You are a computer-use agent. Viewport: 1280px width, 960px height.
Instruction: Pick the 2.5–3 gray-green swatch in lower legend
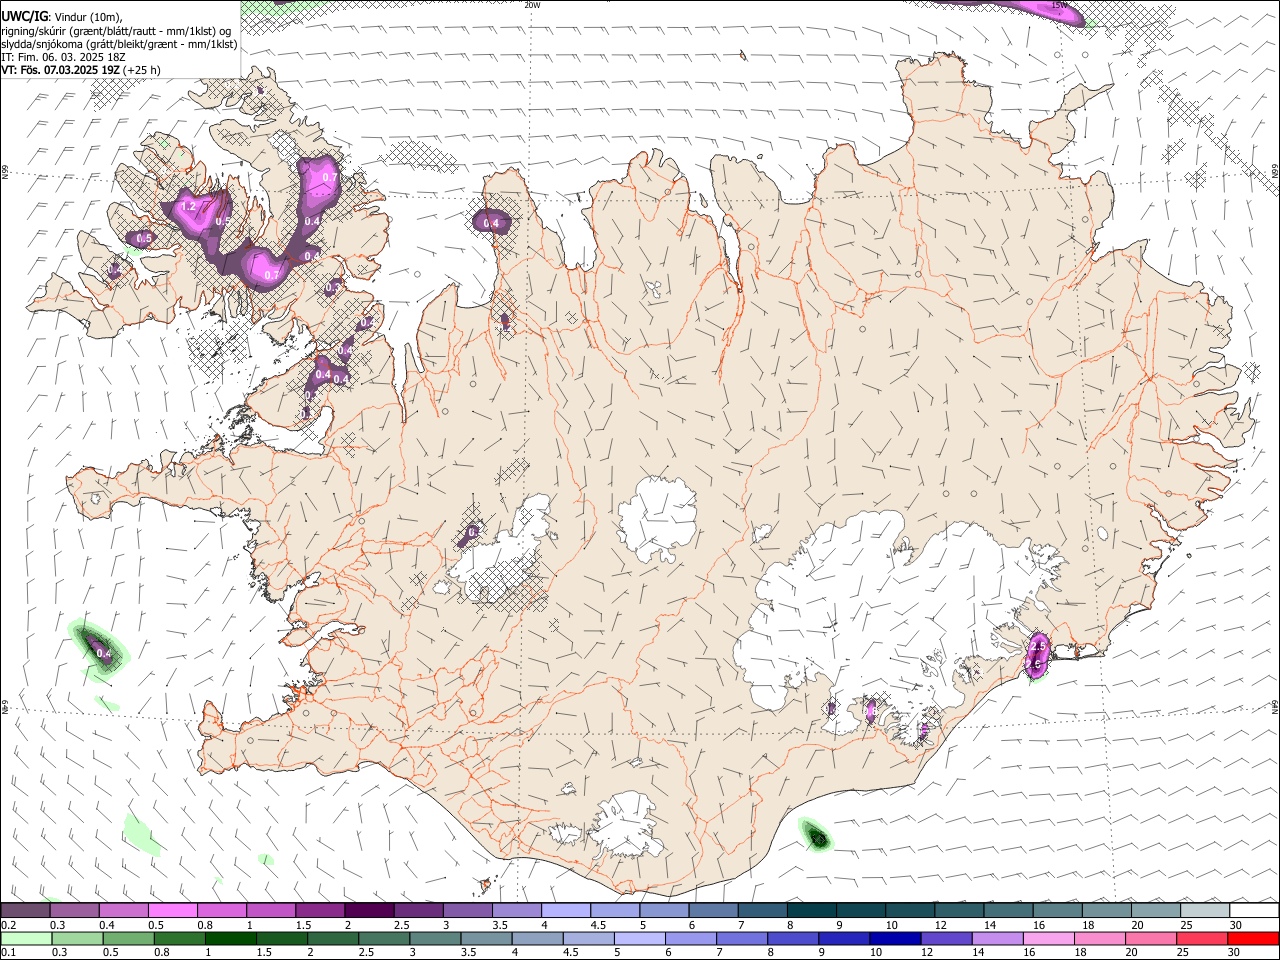[384, 938]
